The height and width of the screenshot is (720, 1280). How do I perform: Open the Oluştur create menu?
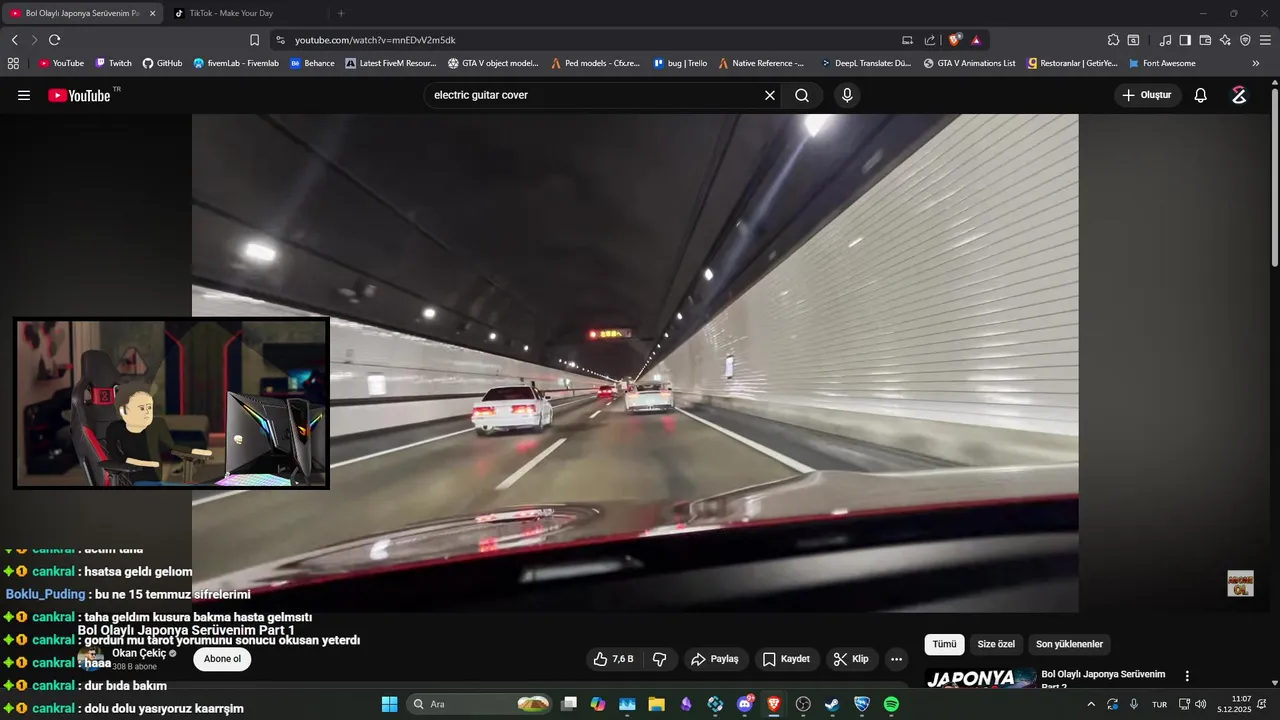point(1147,95)
